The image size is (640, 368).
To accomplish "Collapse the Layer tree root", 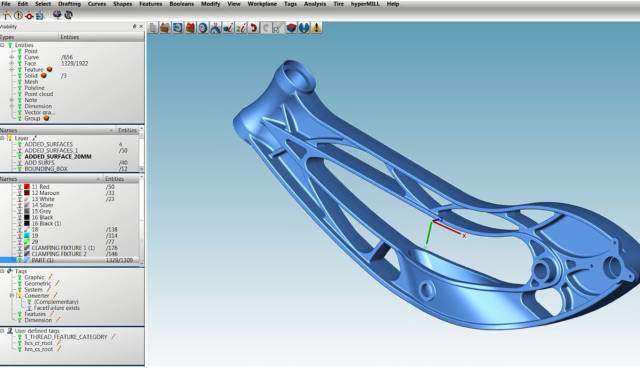I will [x=2, y=138].
